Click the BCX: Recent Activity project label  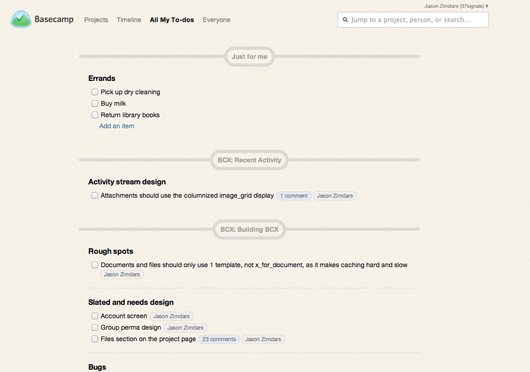[x=249, y=160]
